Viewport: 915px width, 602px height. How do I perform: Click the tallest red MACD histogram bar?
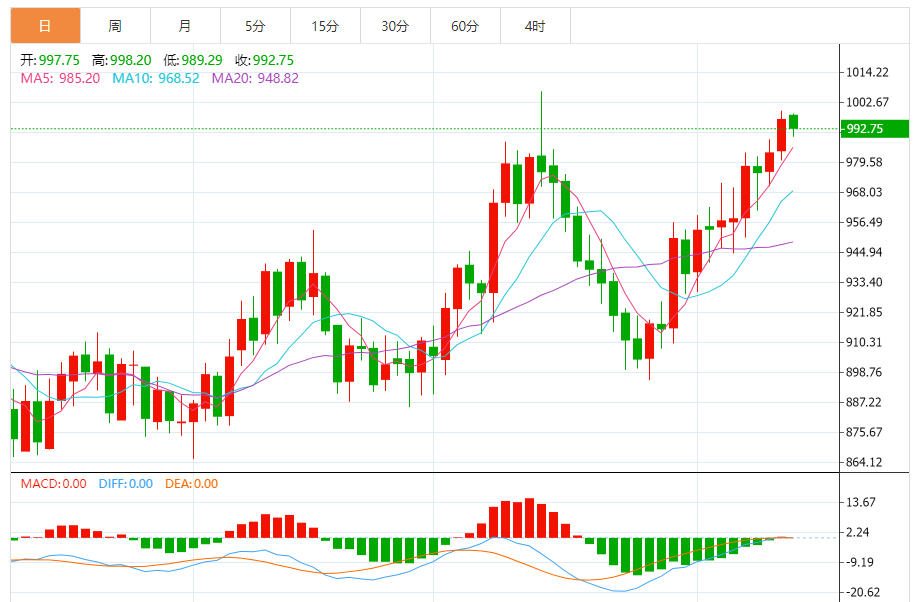pyautogui.click(x=529, y=518)
